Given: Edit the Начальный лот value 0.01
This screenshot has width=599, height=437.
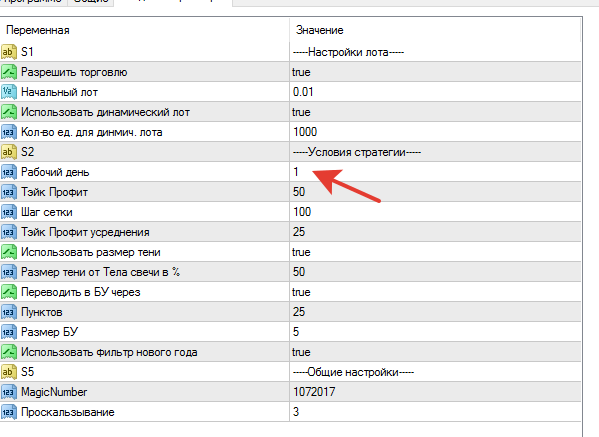Looking at the screenshot, I should click(303, 92).
